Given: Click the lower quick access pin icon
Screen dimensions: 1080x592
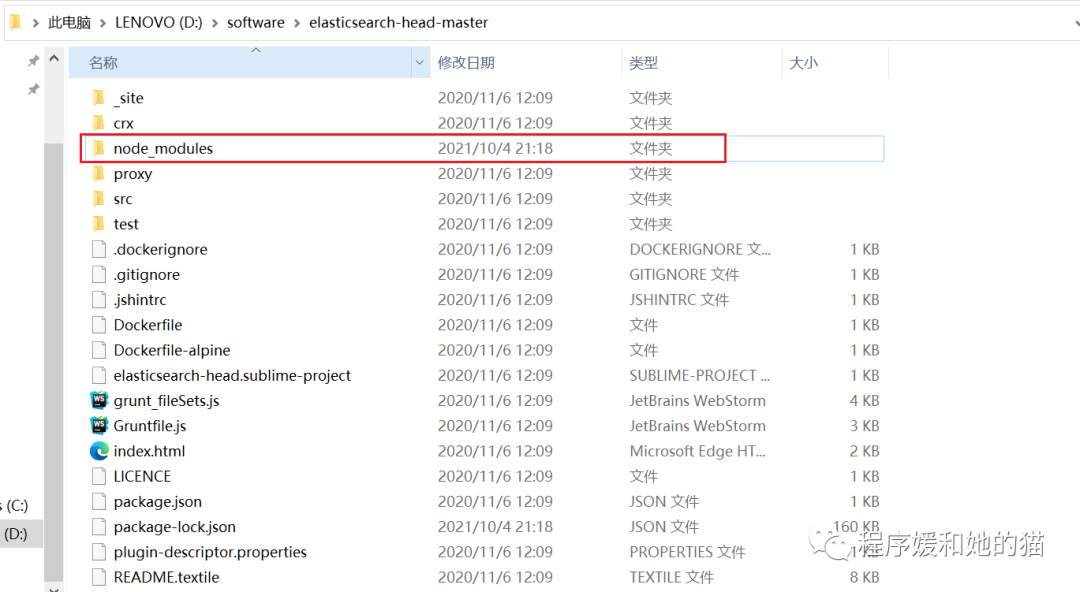Looking at the screenshot, I should (x=33, y=89).
